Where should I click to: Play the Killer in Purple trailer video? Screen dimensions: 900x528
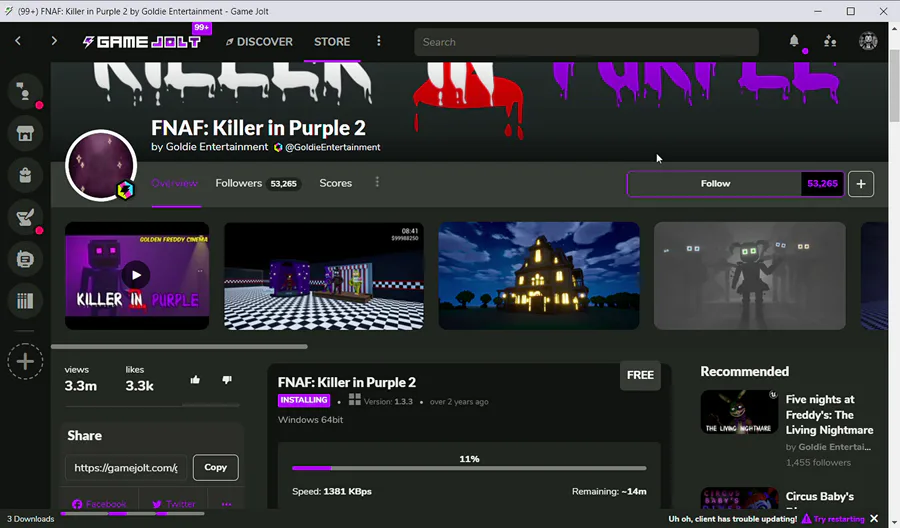[x=136, y=275]
